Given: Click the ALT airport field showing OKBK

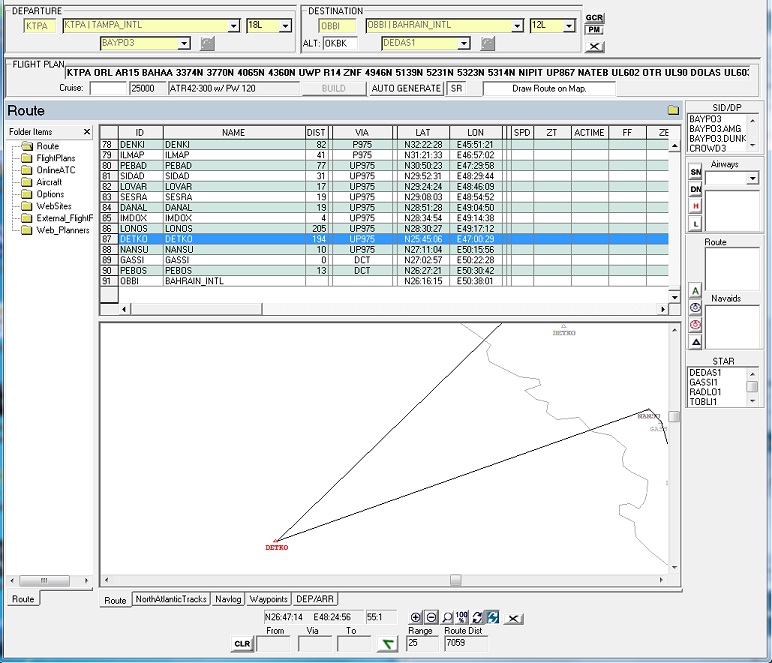Looking at the screenshot, I should point(340,43).
